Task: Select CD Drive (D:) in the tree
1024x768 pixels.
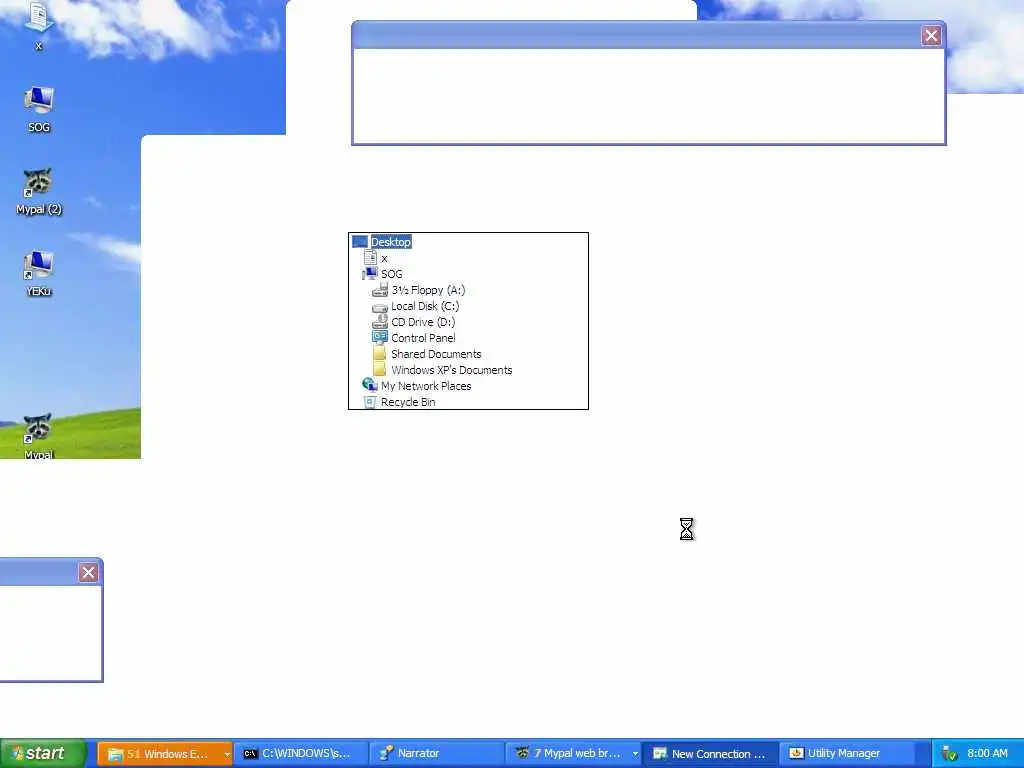Action: (x=423, y=322)
